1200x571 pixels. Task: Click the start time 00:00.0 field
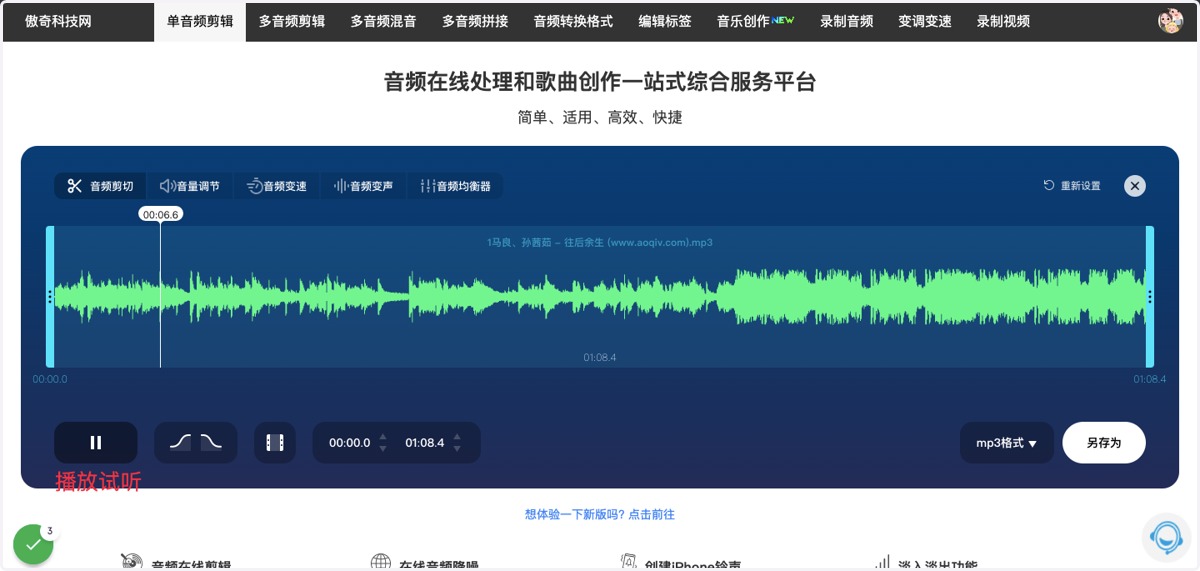(x=350, y=443)
